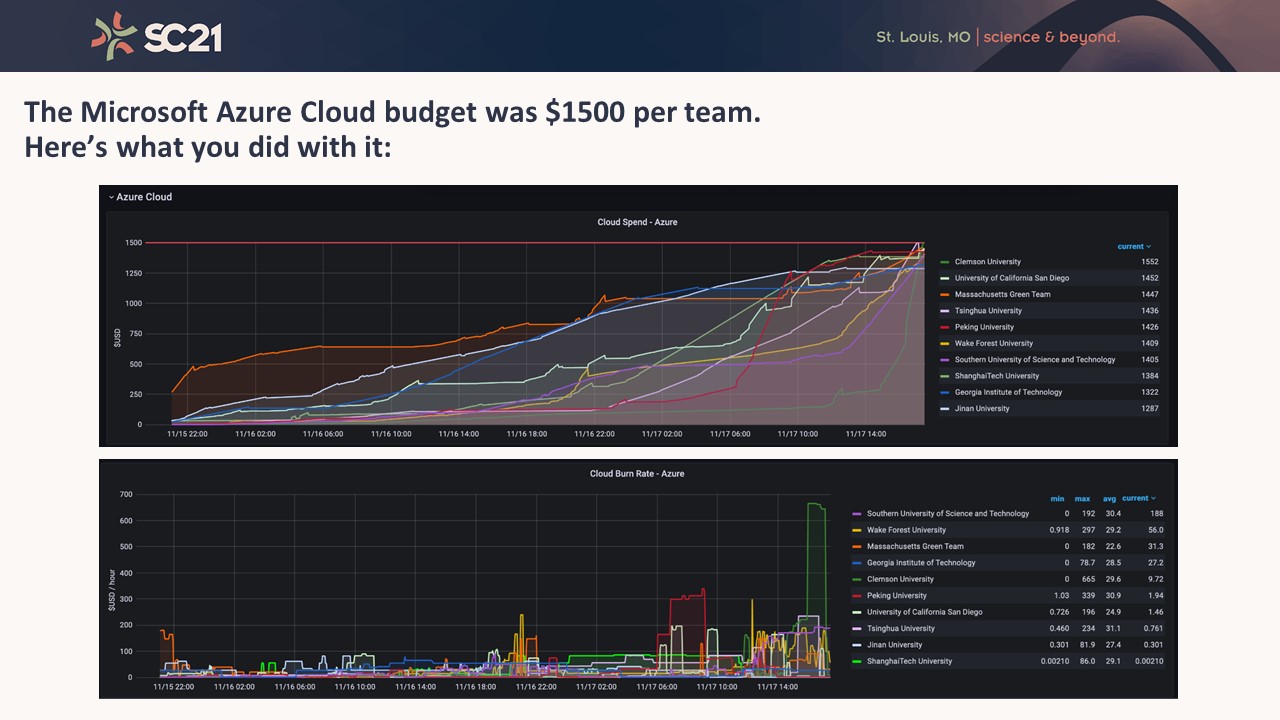Select Clemson University in Burn Rate legend
The height and width of the screenshot is (720, 1280).
[x=900, y=579]
